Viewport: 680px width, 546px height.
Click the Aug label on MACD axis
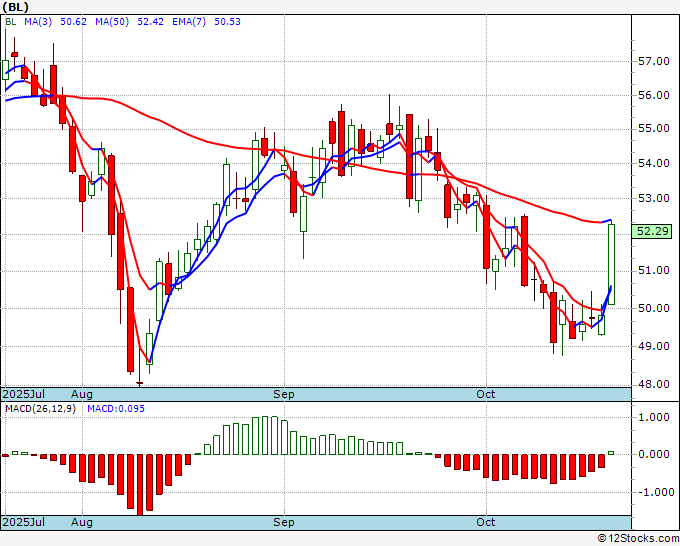click(x=82, y=522)
